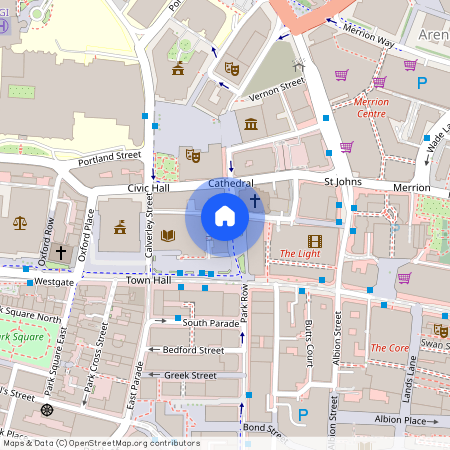Select the Civic Hall building icon beside Calverley Street
This screenshot has width=450, height=450.
click(x=120, y=227)
